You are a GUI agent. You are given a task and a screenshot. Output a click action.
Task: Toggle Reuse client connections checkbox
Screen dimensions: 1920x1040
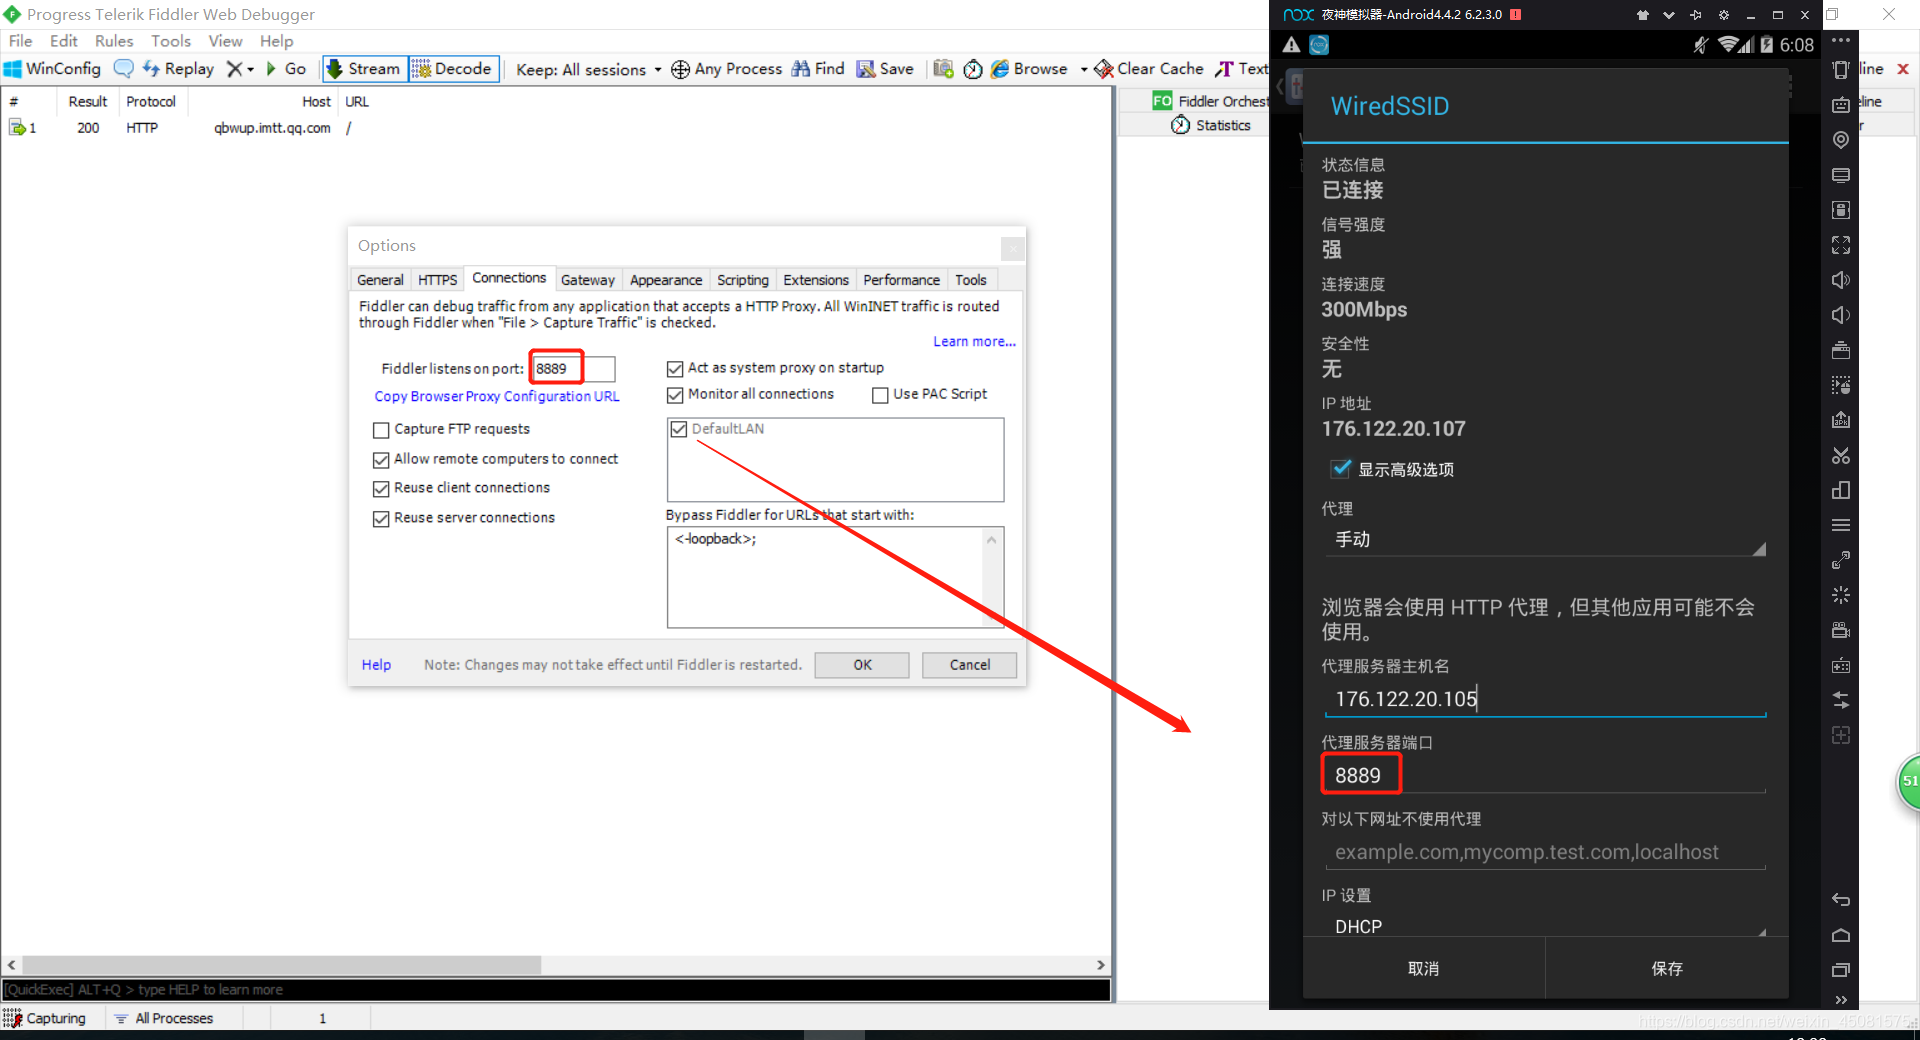coord(381,489)
